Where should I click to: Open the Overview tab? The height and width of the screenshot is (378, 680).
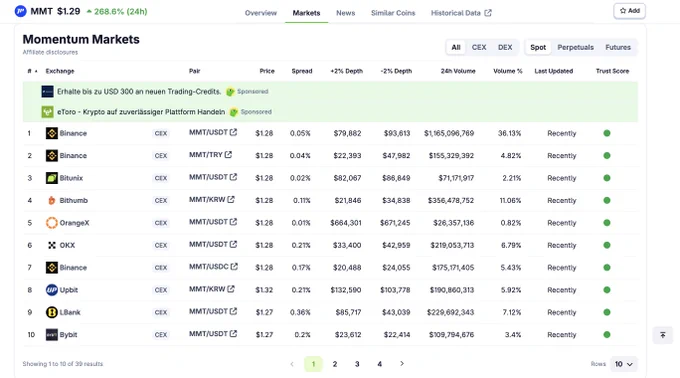click(261, 13)
